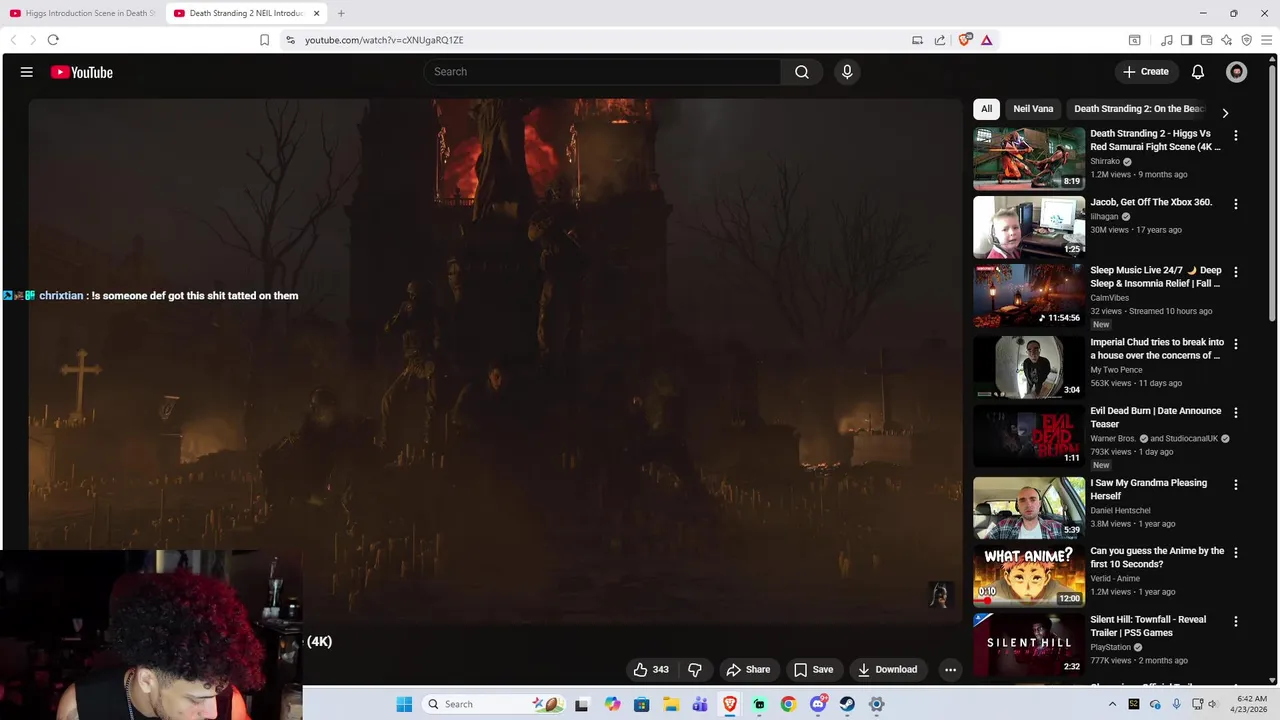The height and width of the screenshot is (720, 1280).
Task: Click the taskbar volume speaker icon
Action: tap(1212, 704)
